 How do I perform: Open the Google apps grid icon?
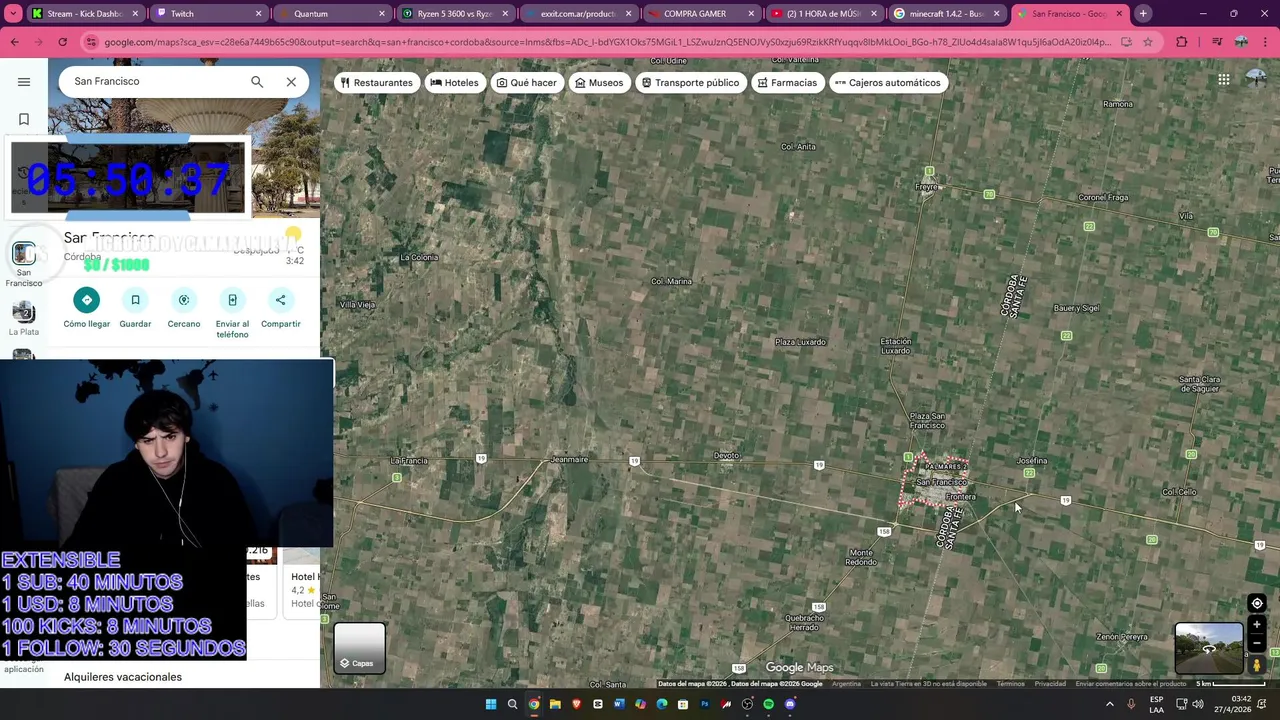coord(1224,80)
